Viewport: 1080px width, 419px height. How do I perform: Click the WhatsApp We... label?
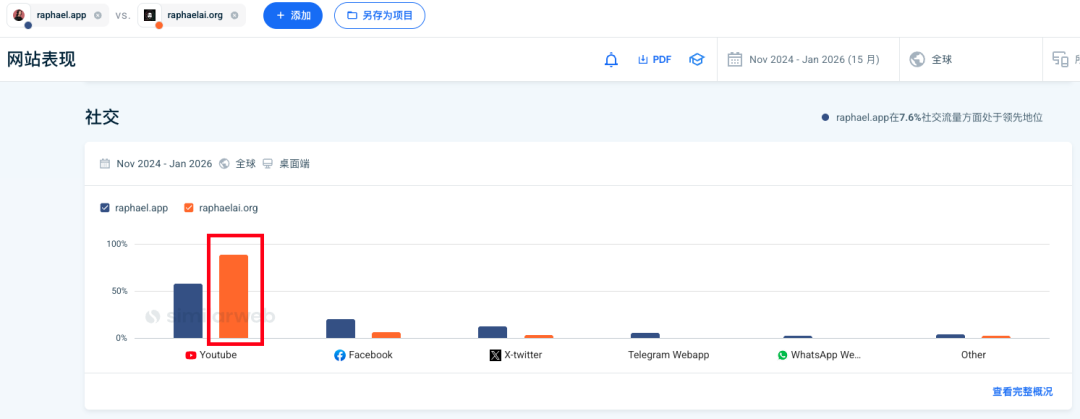pos(826,355)
